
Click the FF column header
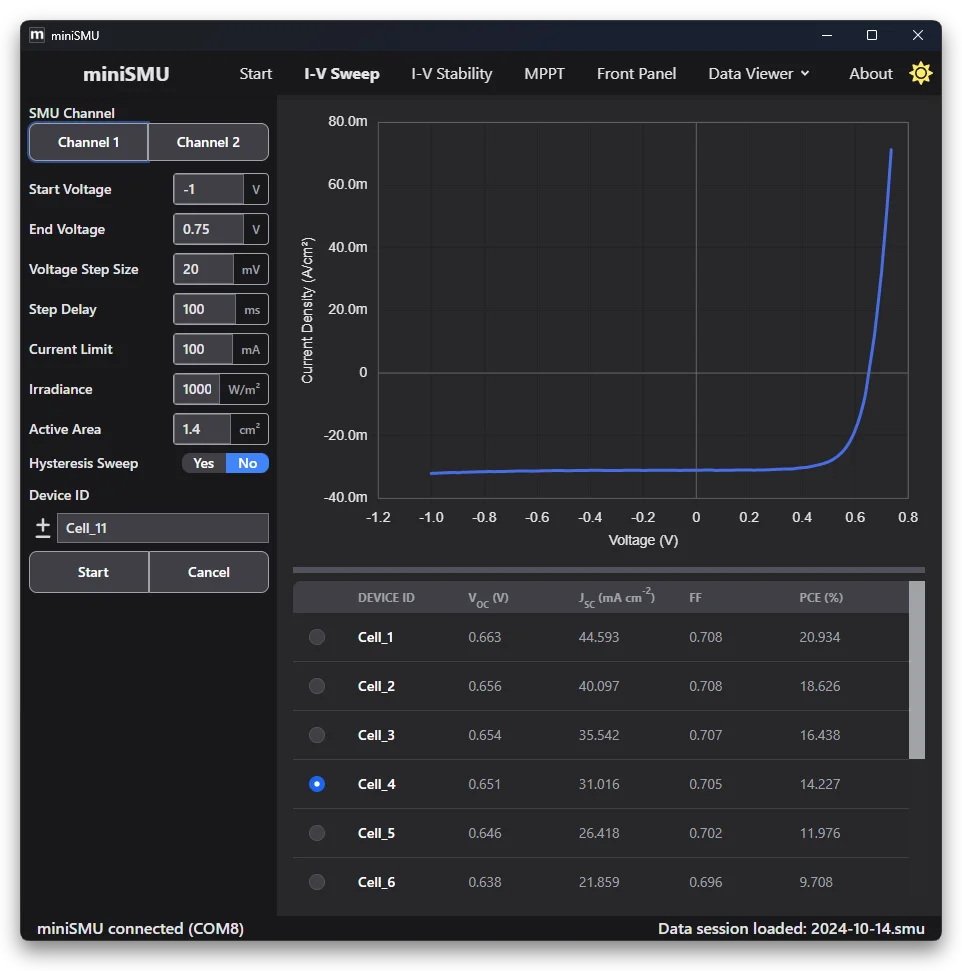point(696,598)
